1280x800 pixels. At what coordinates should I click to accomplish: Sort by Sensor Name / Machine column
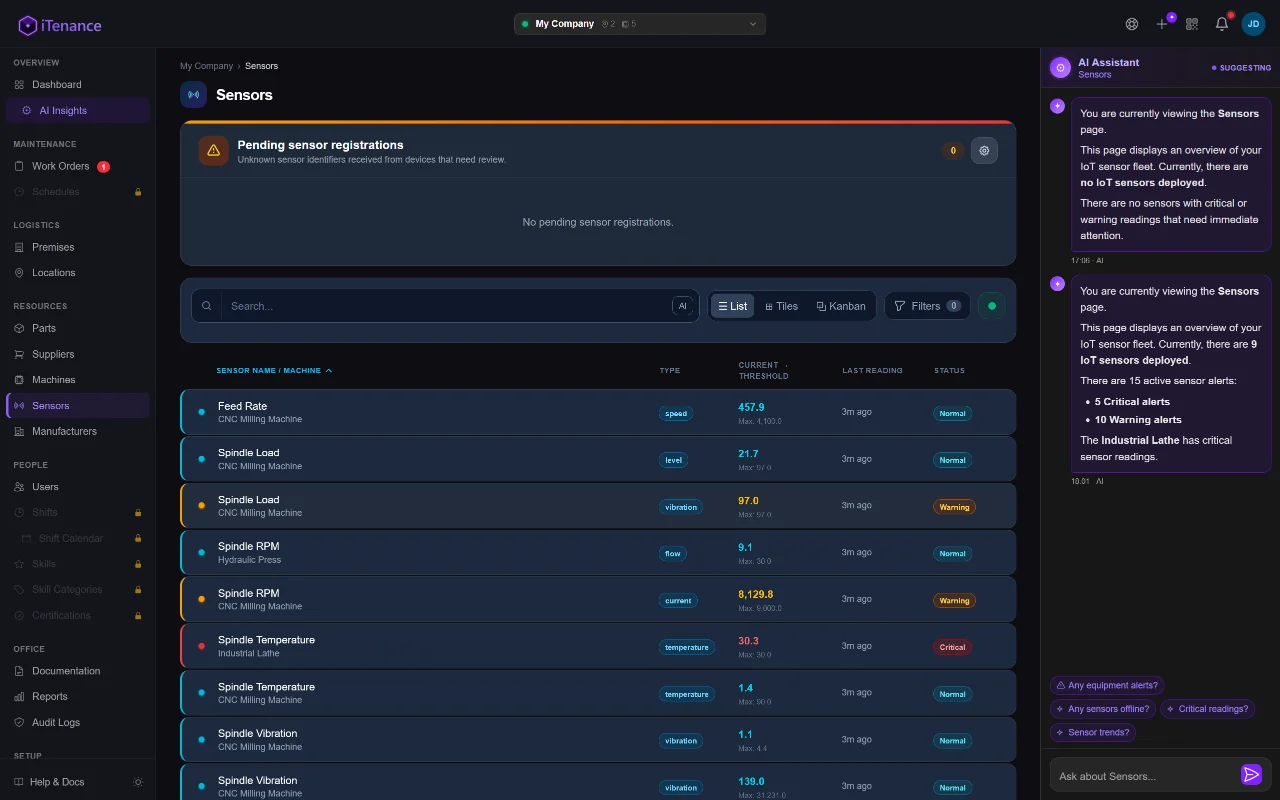coord(274,370)
